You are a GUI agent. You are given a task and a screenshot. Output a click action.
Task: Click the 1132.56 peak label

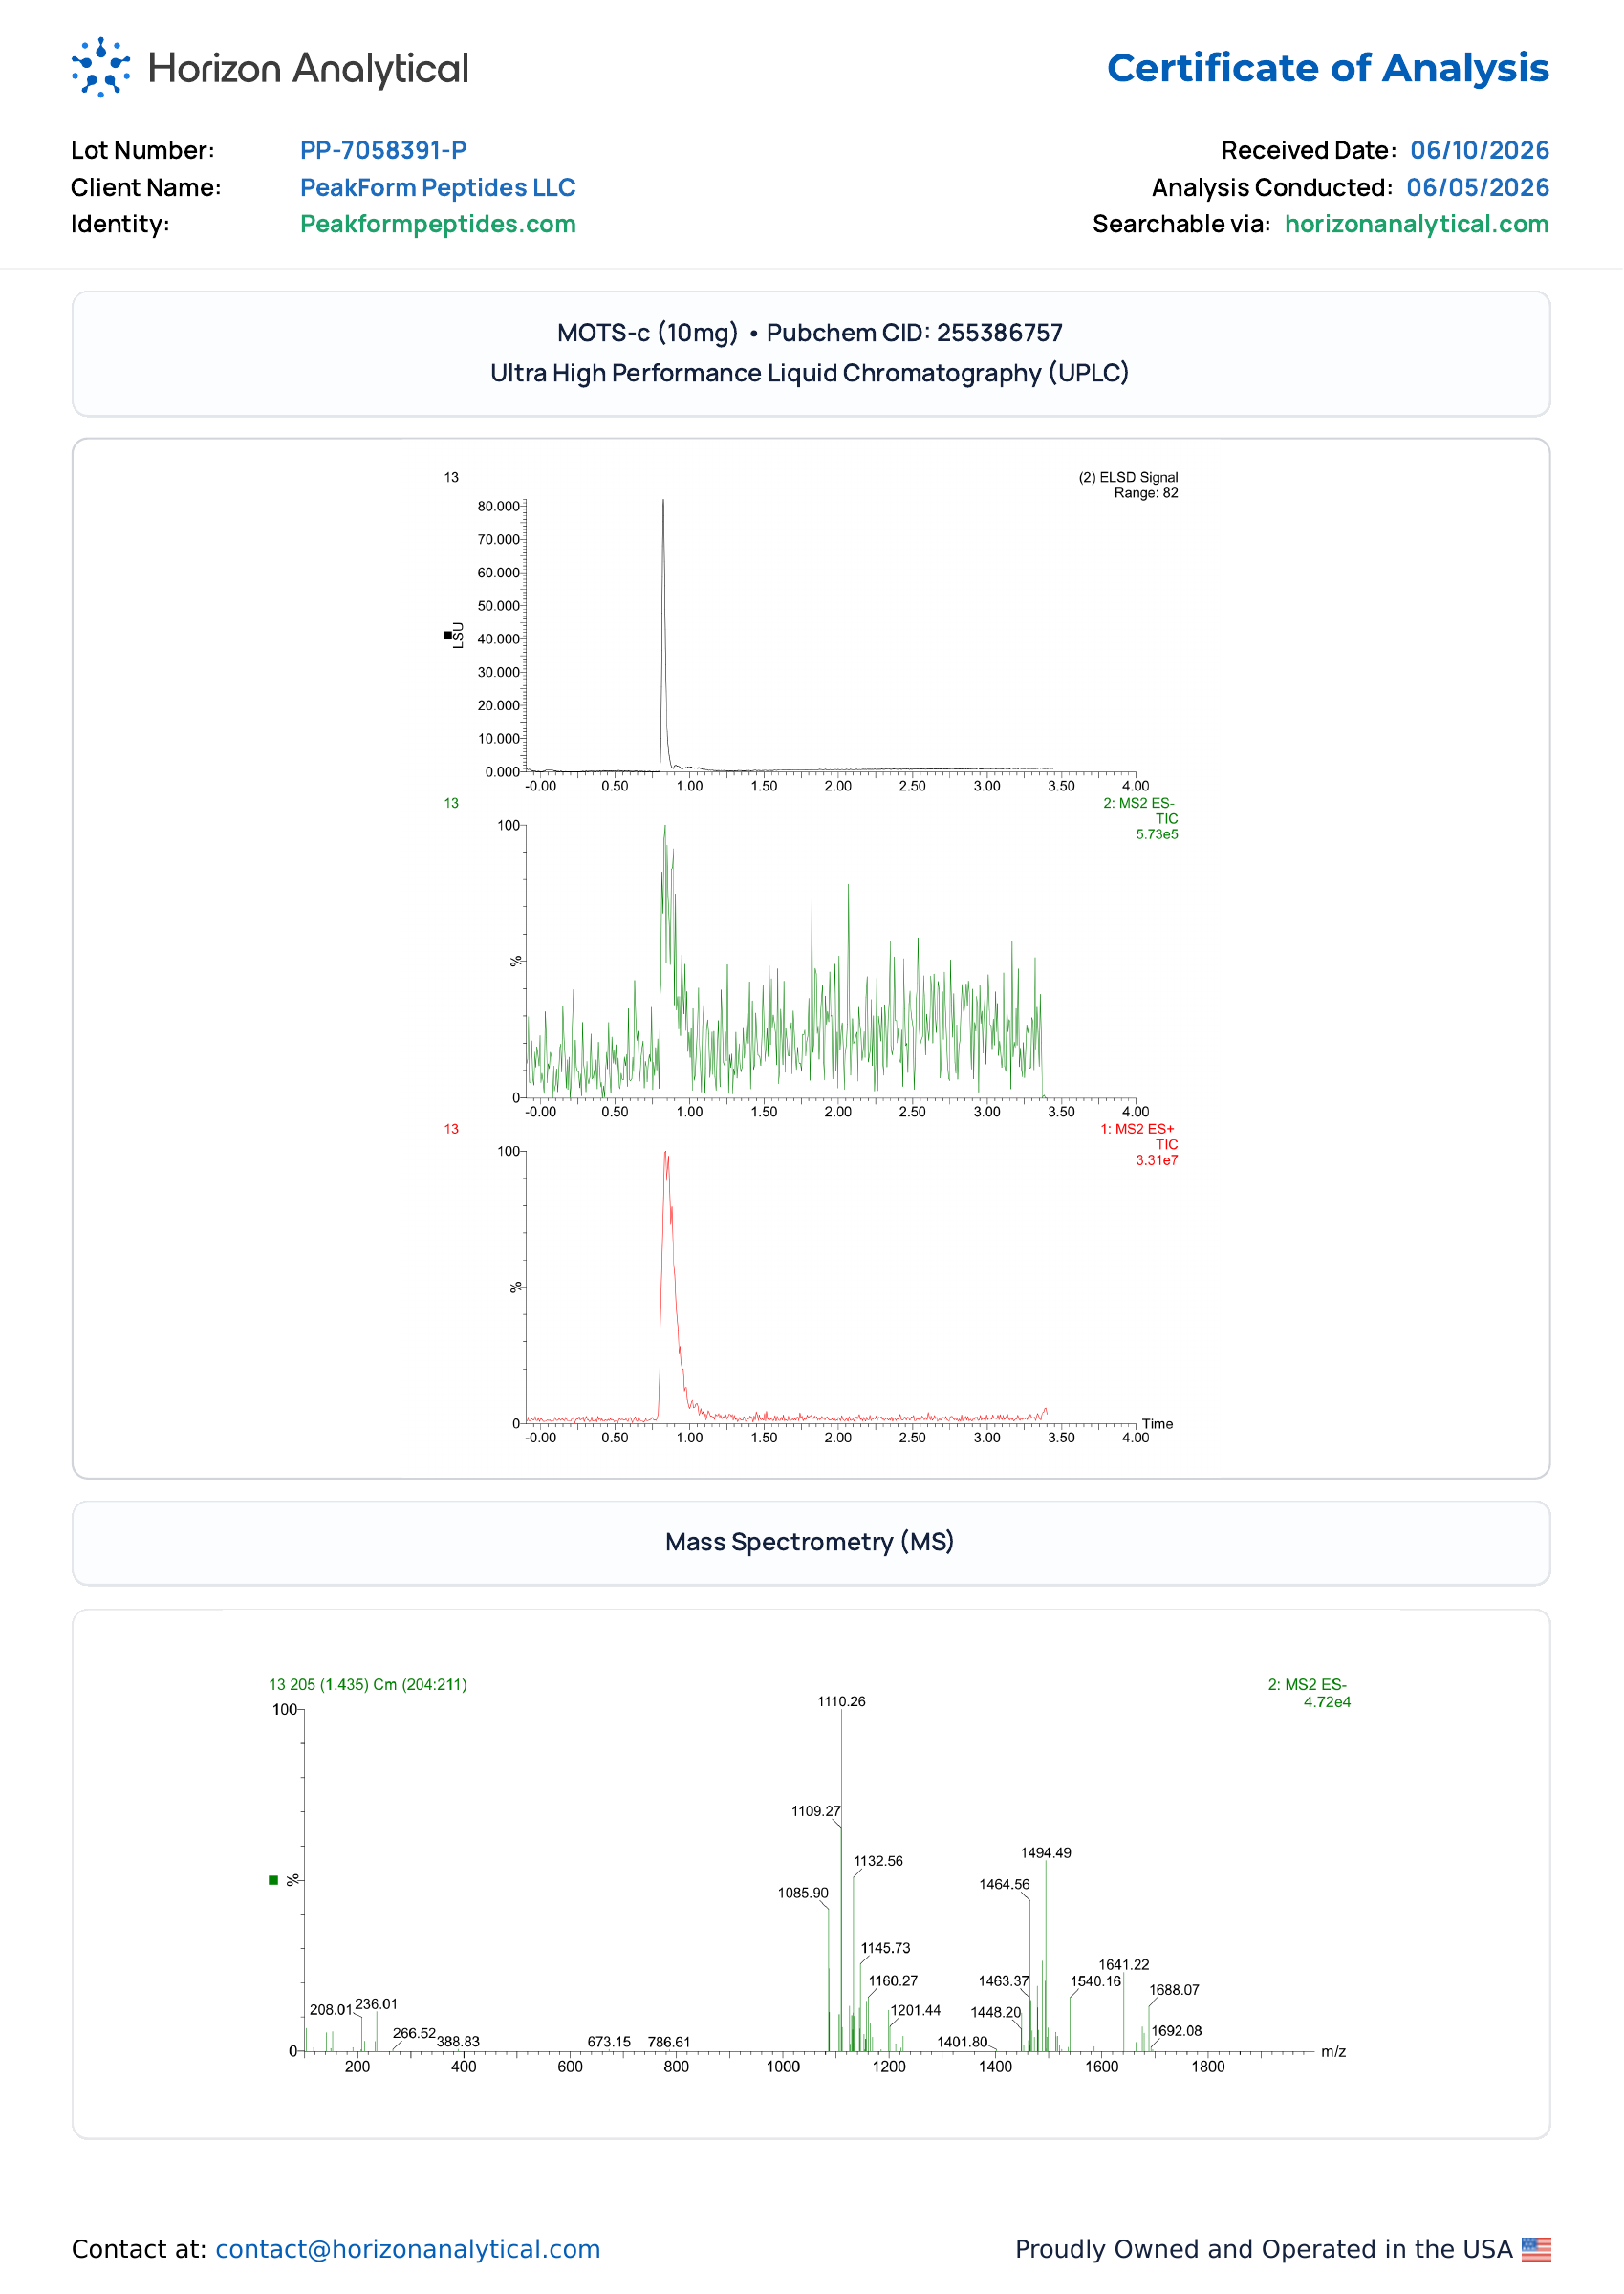[x=878, y=1861]
